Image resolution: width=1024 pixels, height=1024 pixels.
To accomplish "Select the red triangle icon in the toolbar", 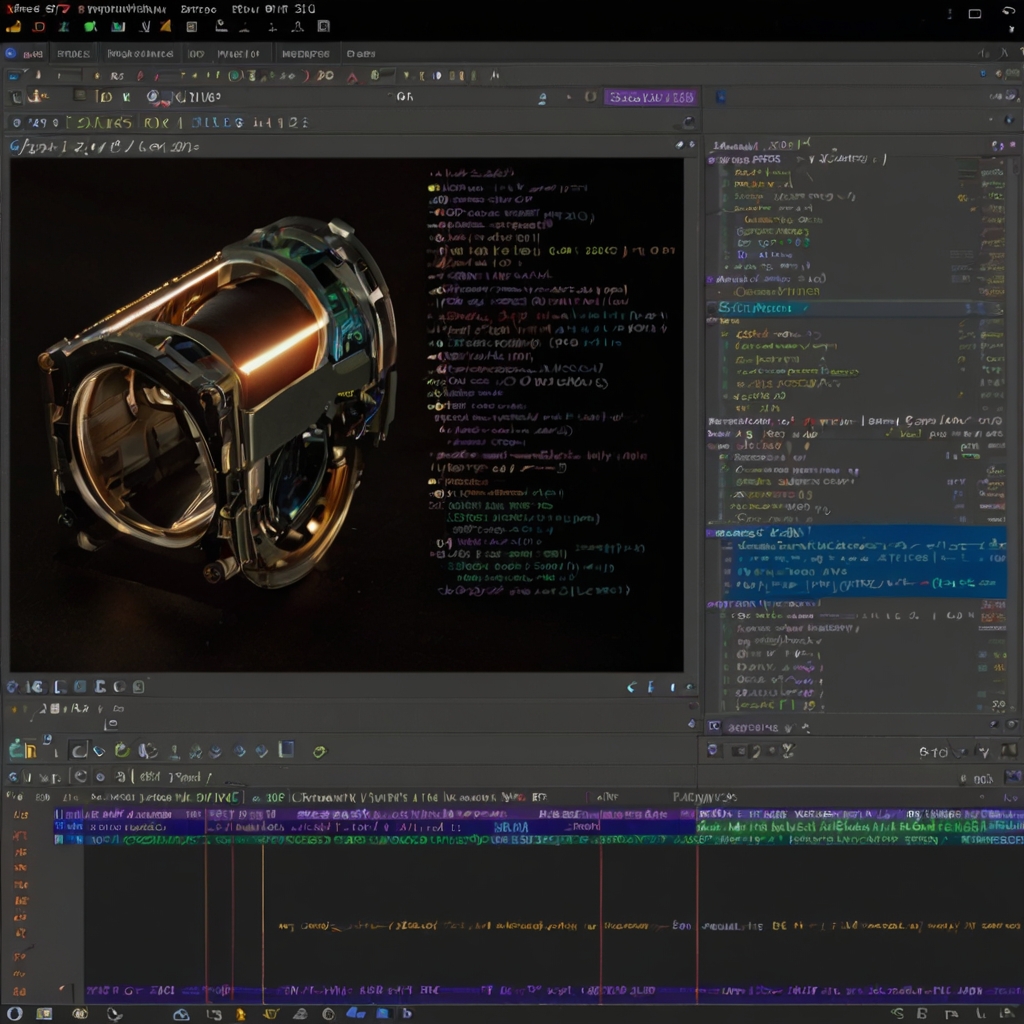I will (352, 76).
